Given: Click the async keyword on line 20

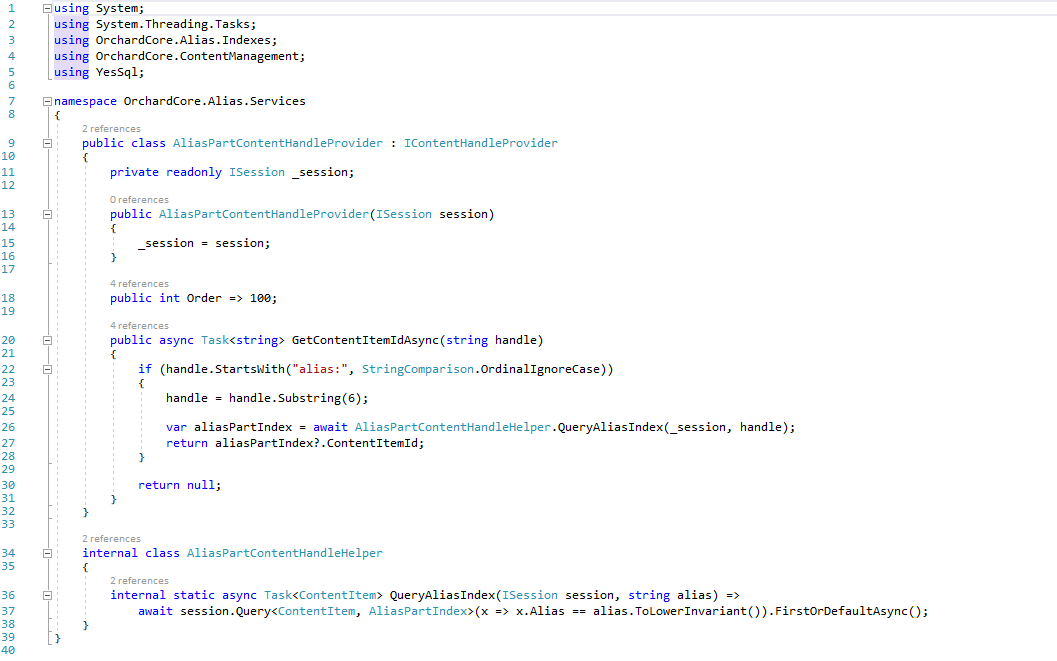Looking at the screenshot, I should [x=176, y=340].
